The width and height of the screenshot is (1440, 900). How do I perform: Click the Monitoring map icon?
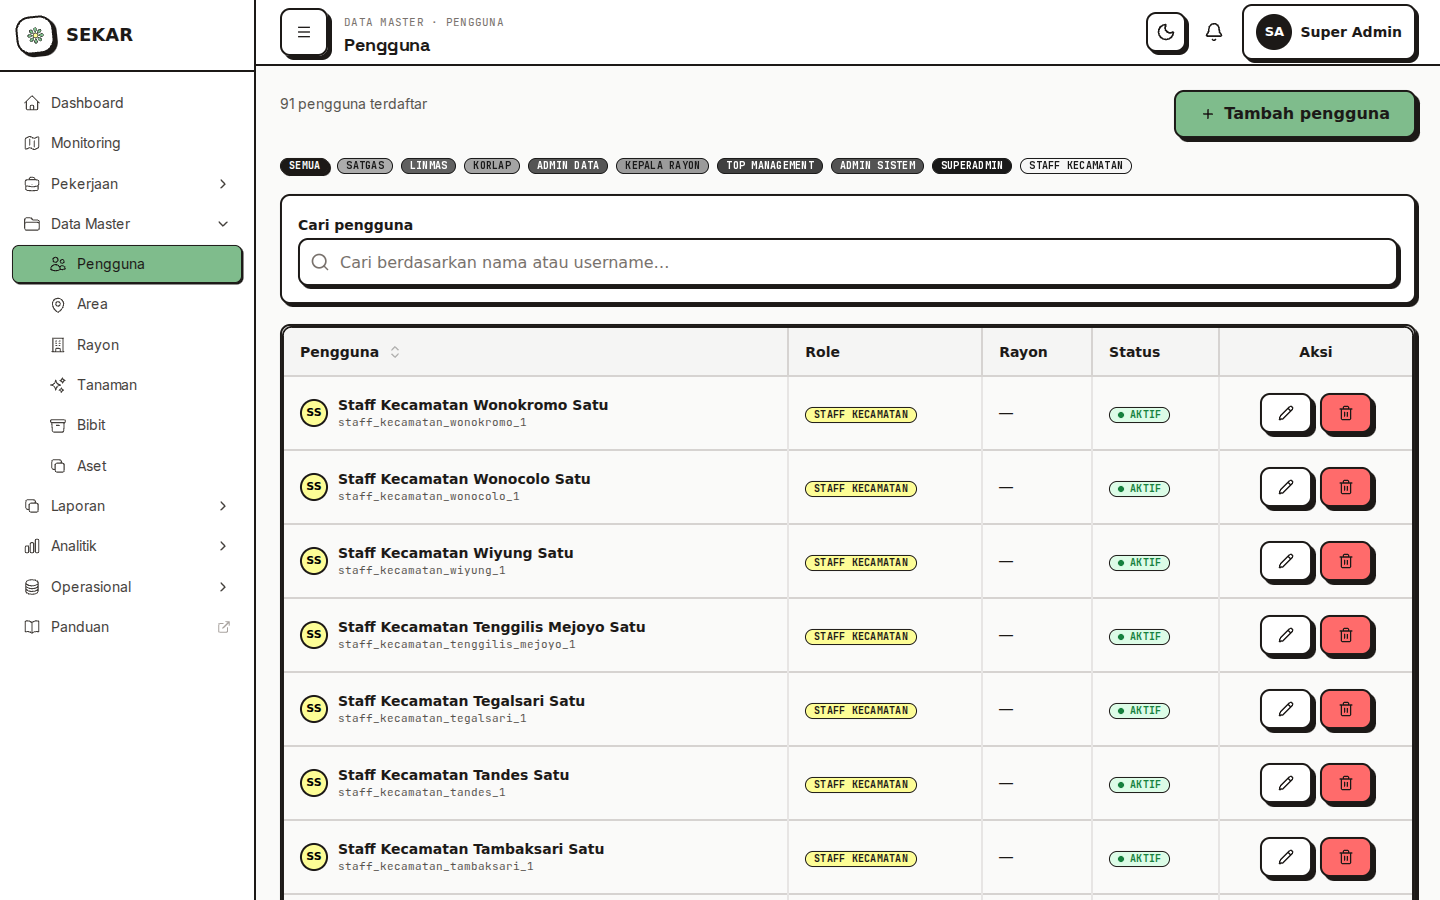pos(32,143)
